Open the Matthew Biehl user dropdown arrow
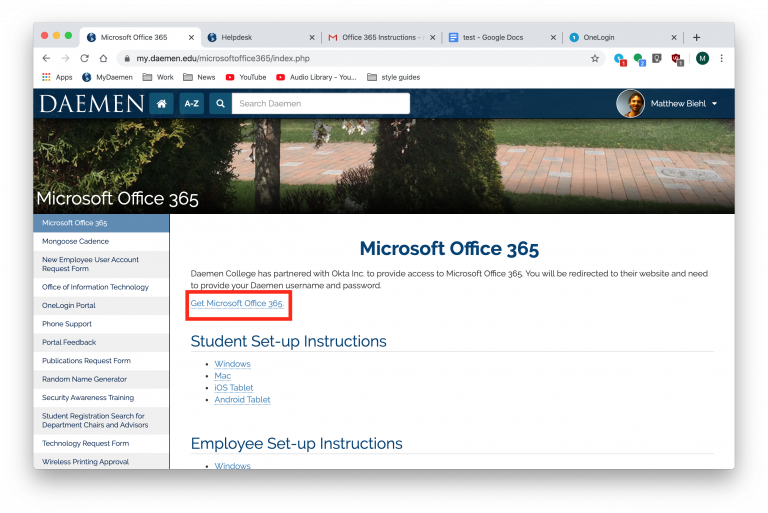The width and height of the screenshot is (768, 513). pos(715,104)
